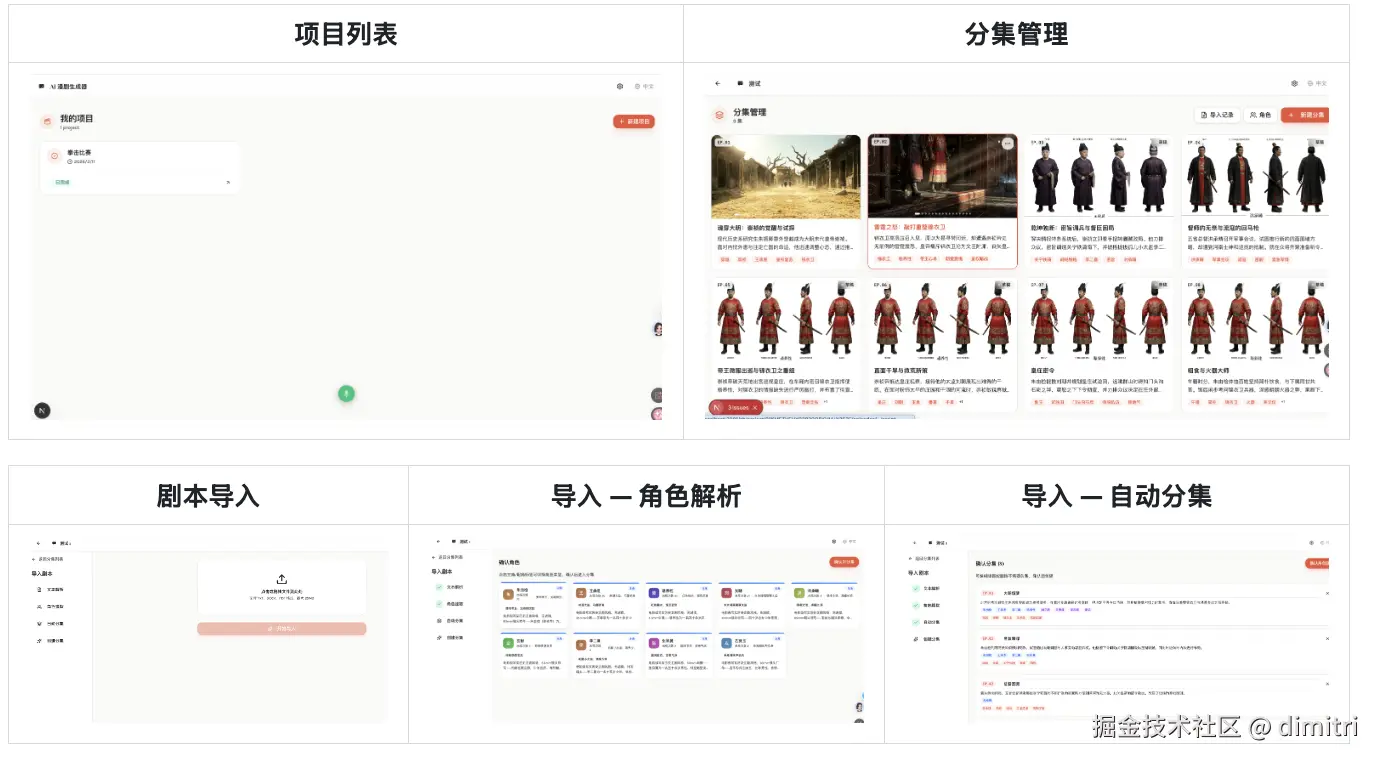1380x762 pixels.
Task: Open EP.04 episode thumbnail
Action: (1255, 177)
